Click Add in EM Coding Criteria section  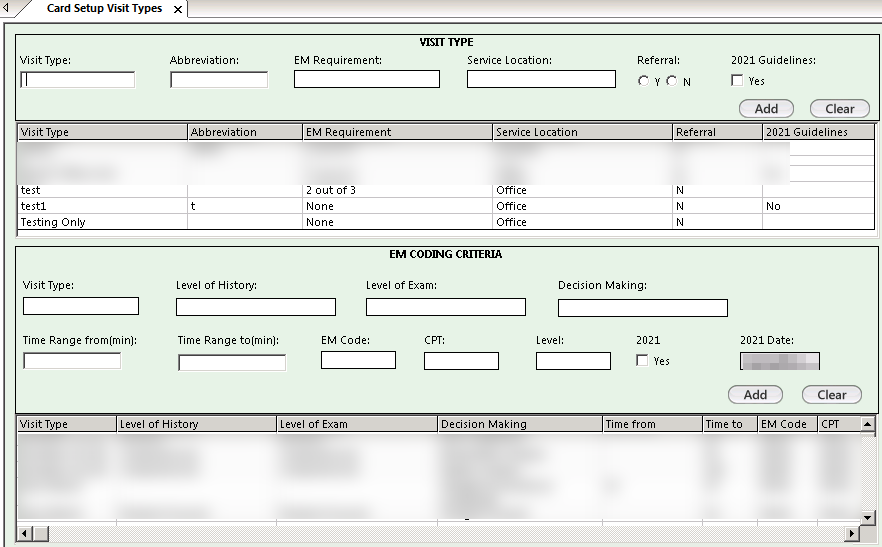pos(755,394)
